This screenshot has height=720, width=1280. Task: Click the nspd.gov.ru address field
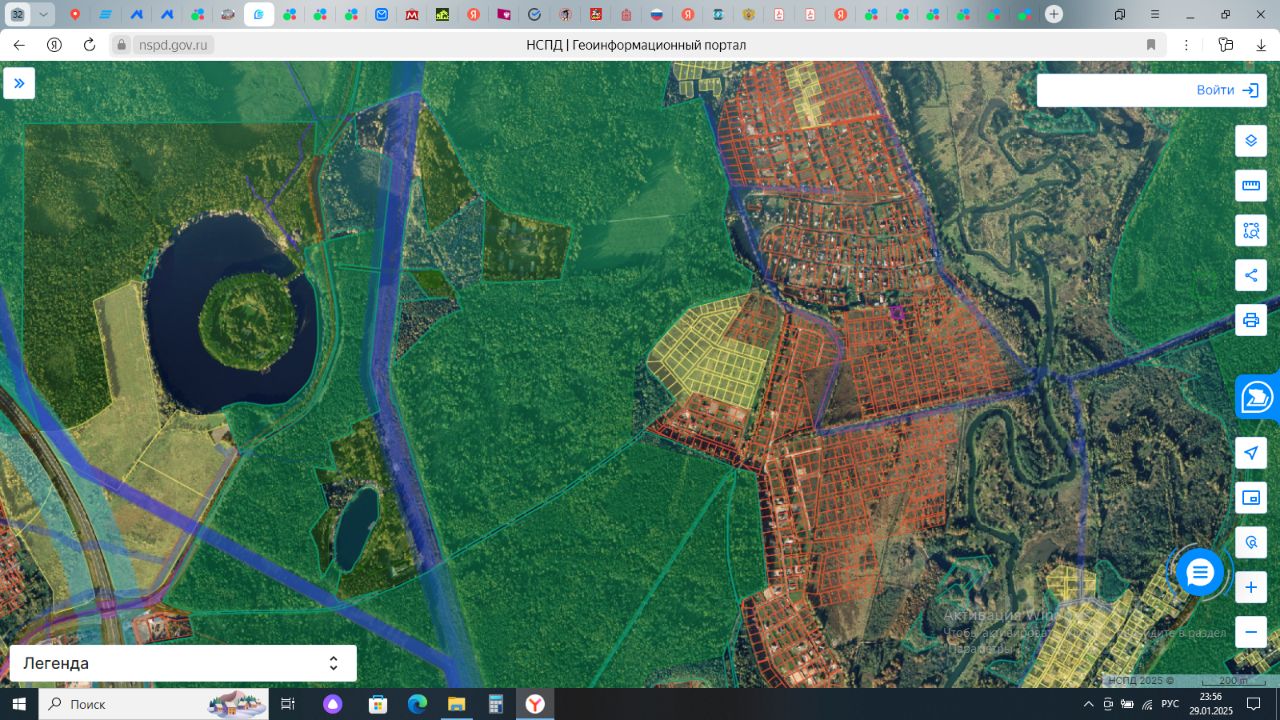161,45
